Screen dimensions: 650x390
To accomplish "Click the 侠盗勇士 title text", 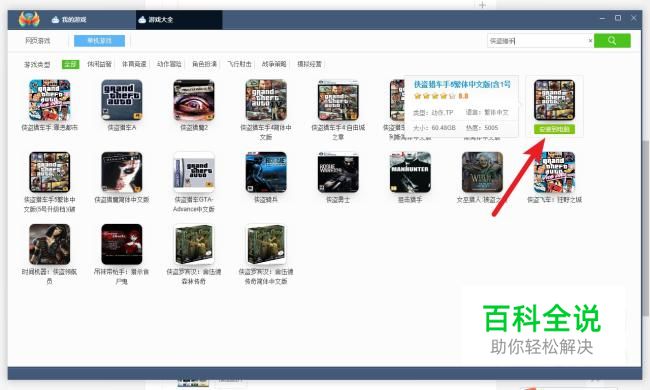I will click(x=338, y=200).
